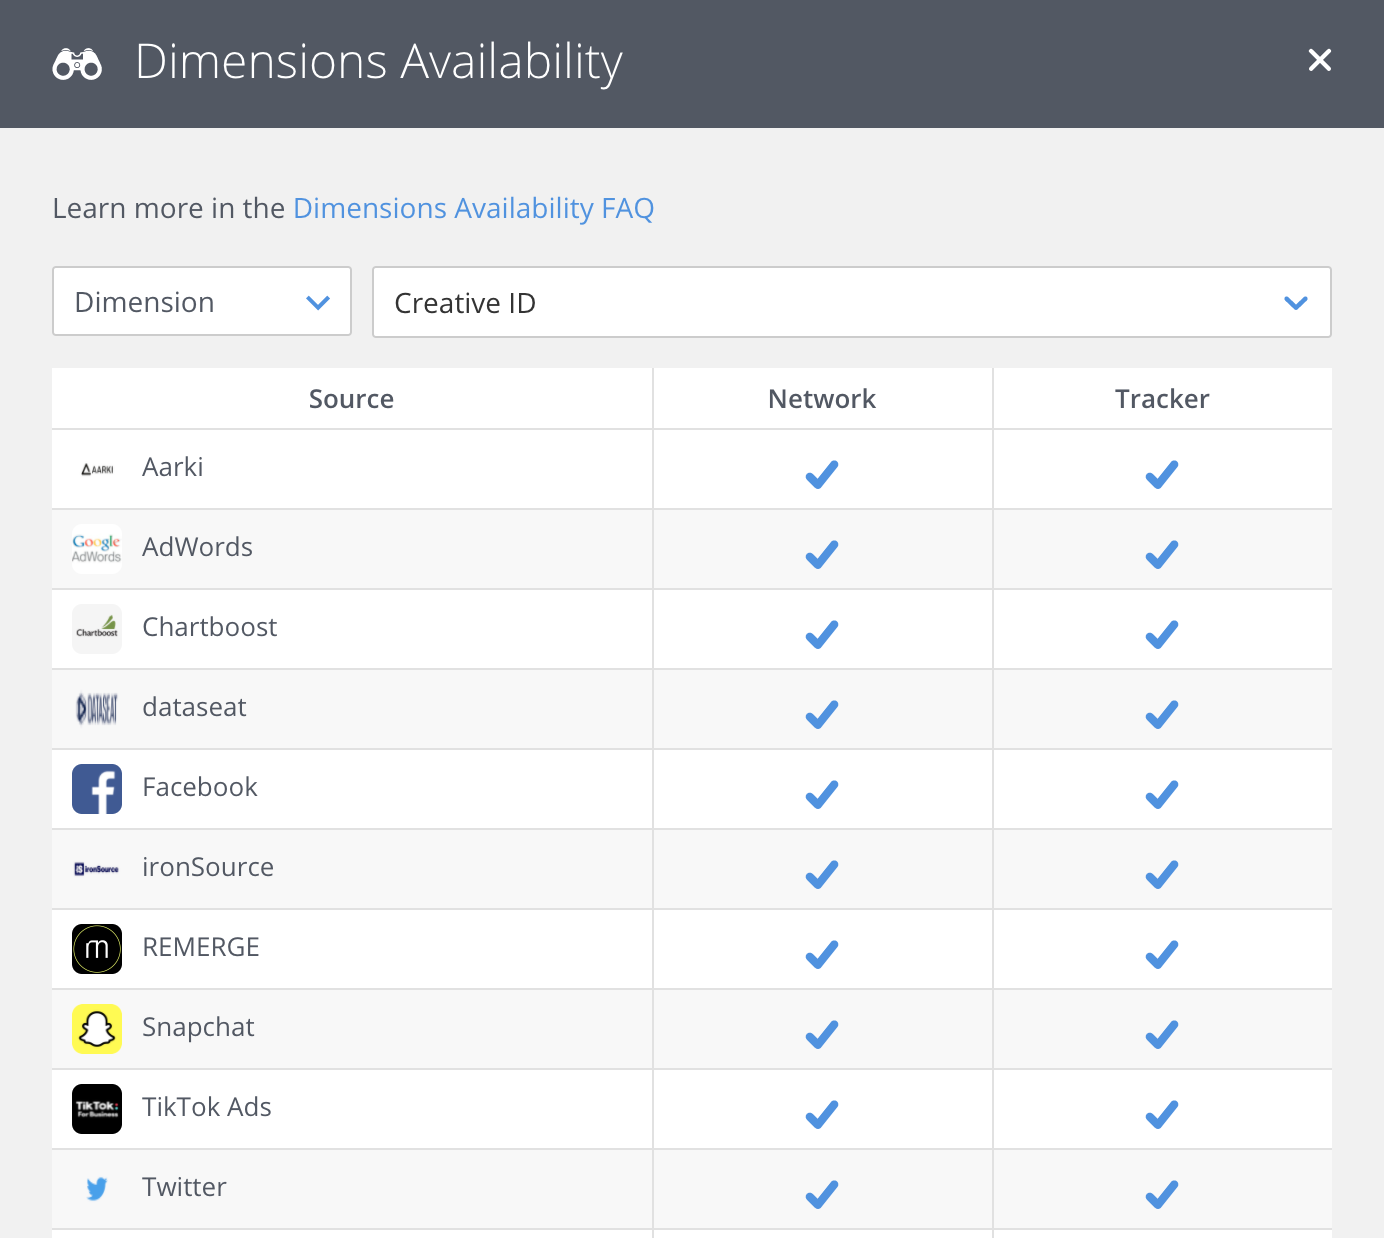Click the Twitter source name
Screen dimensions: 1384x1238
click(184, 1187)
